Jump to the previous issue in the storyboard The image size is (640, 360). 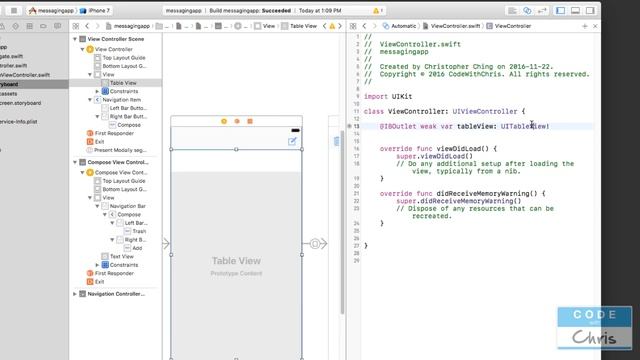click(325, 26)
